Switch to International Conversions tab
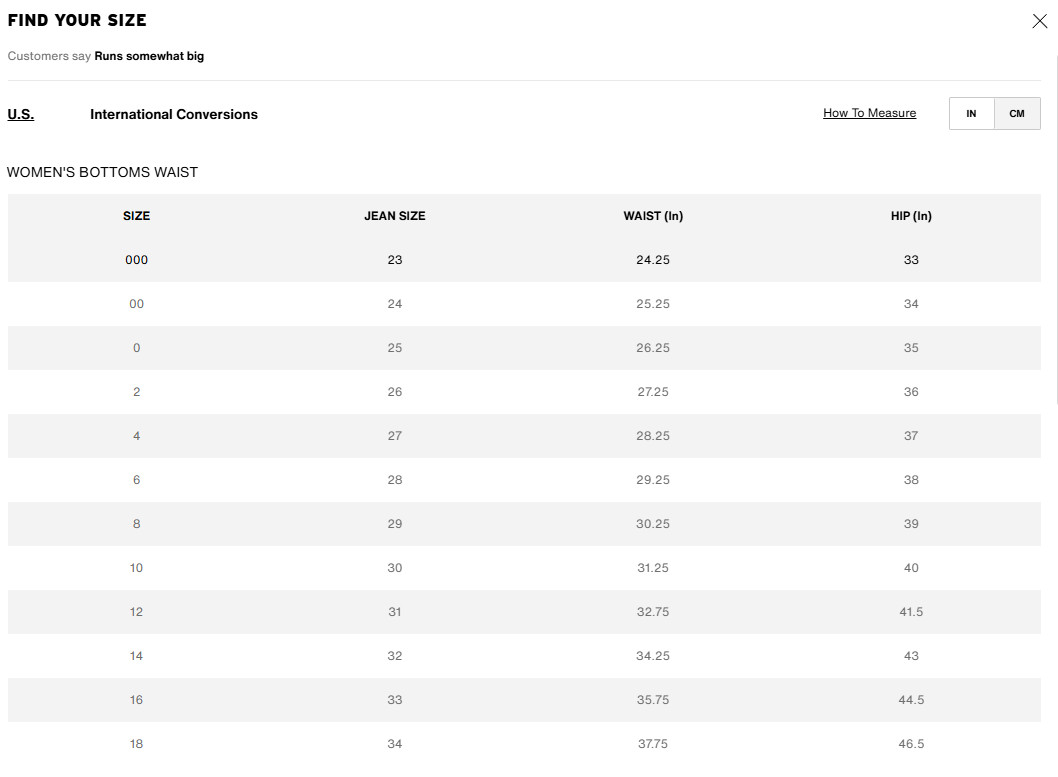The height and width of the screenshot is (777, 1058). 174,114
